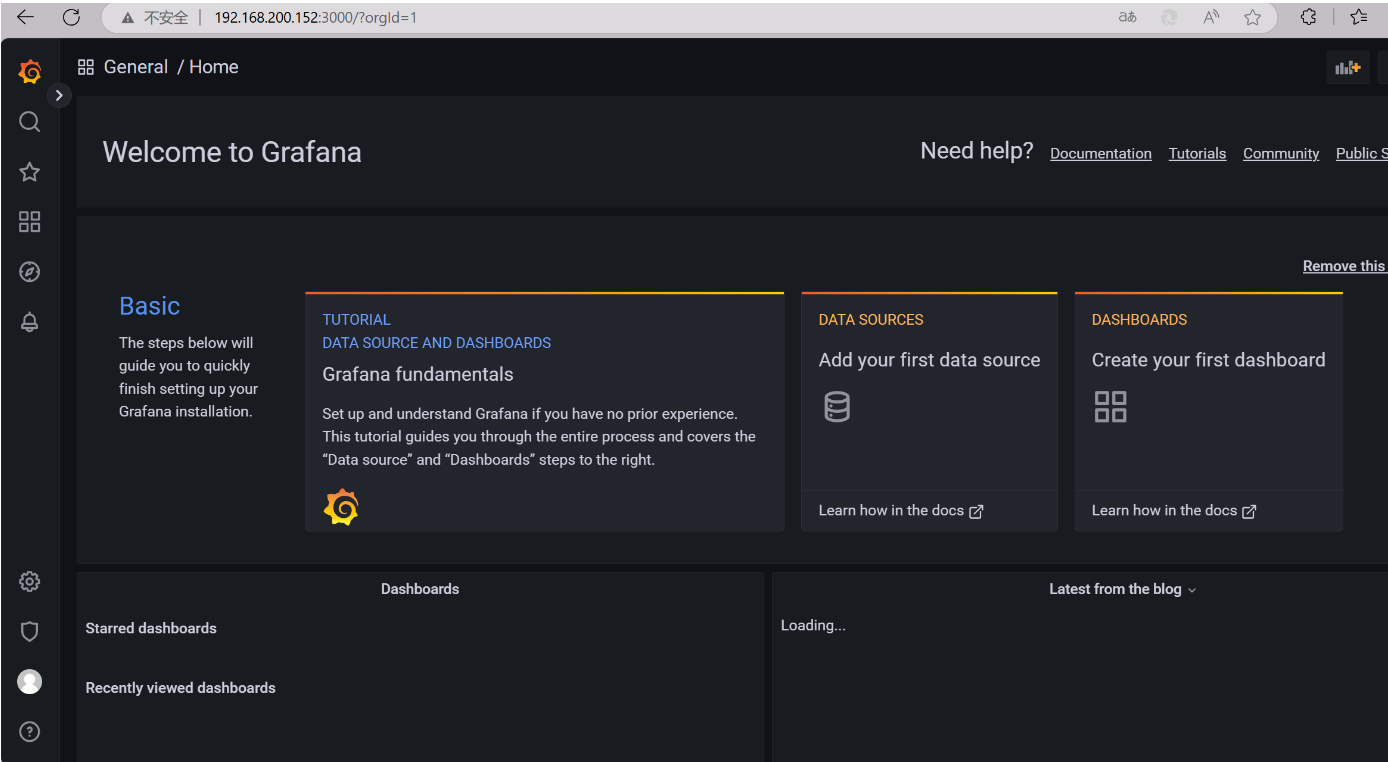
Task: Click the TUTORIAL label text
Action: tap(356, 320)
